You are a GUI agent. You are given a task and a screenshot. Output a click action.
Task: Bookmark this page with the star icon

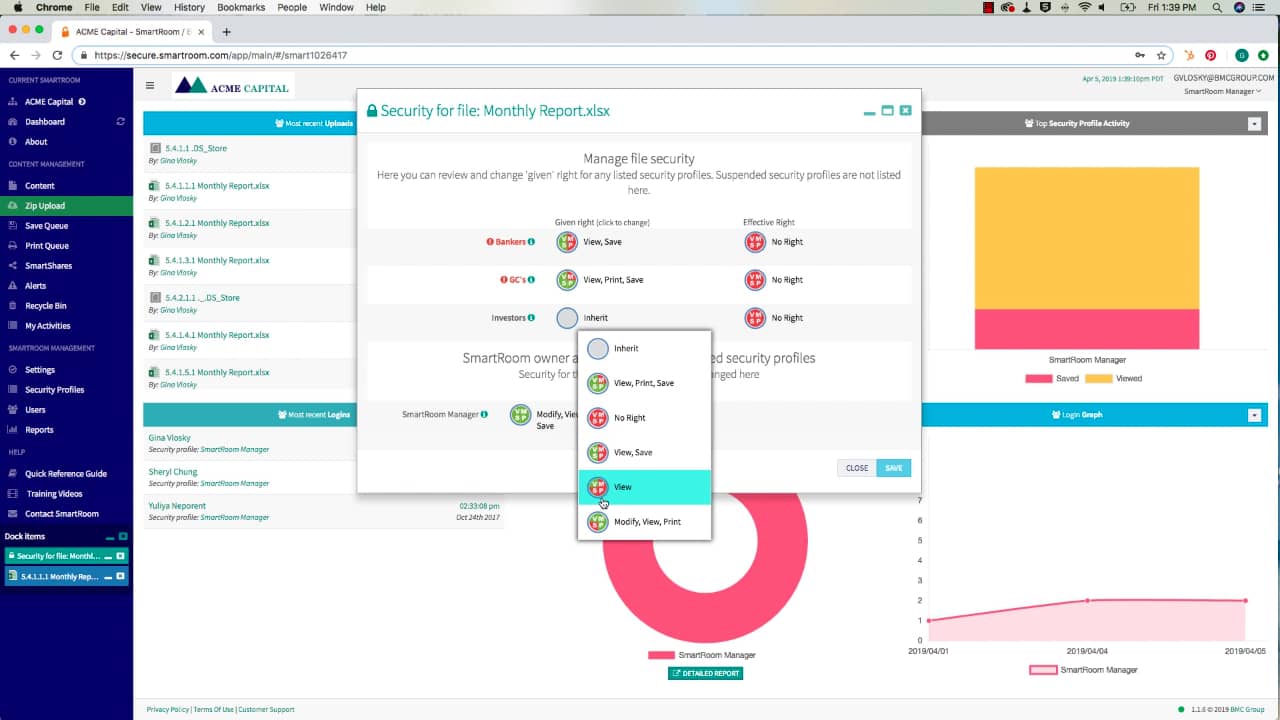click(1161, 55)
